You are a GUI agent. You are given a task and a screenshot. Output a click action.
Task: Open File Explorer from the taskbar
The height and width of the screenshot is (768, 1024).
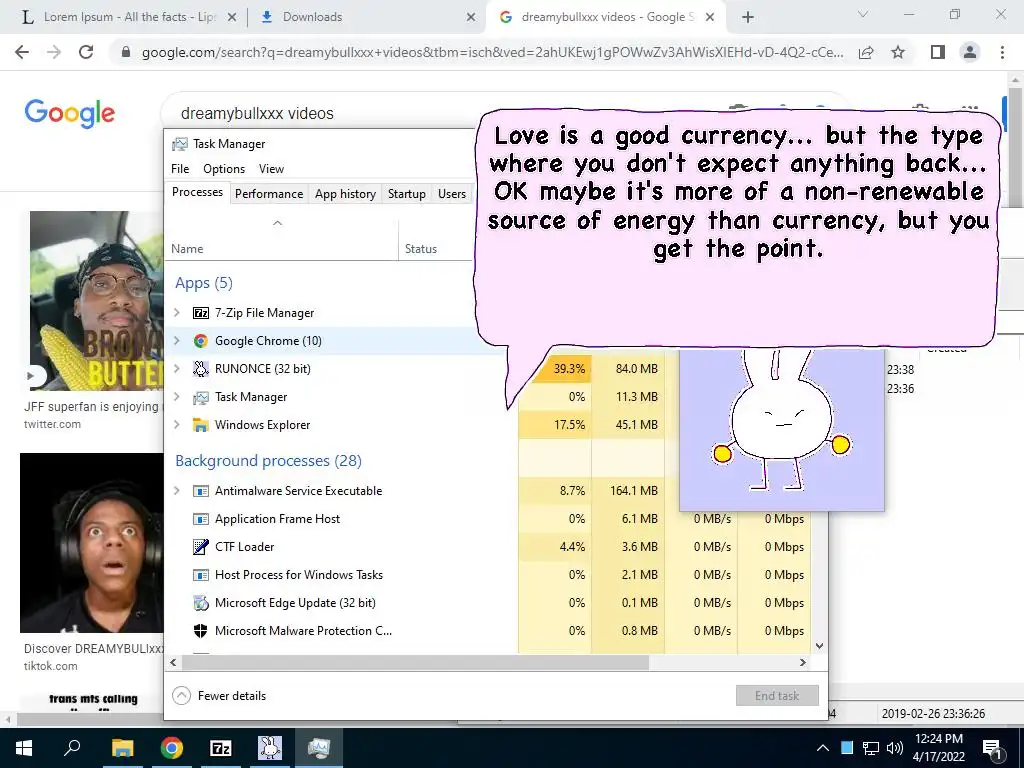coord(122,748)
